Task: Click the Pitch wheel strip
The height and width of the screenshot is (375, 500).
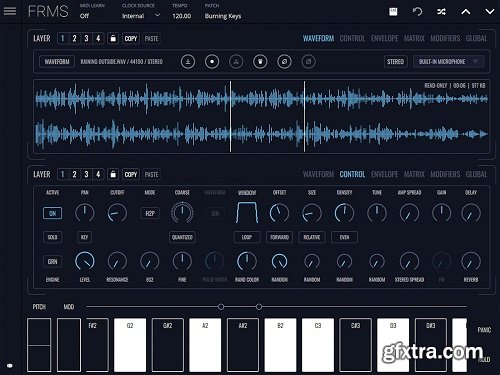Action: coord(39,345)
